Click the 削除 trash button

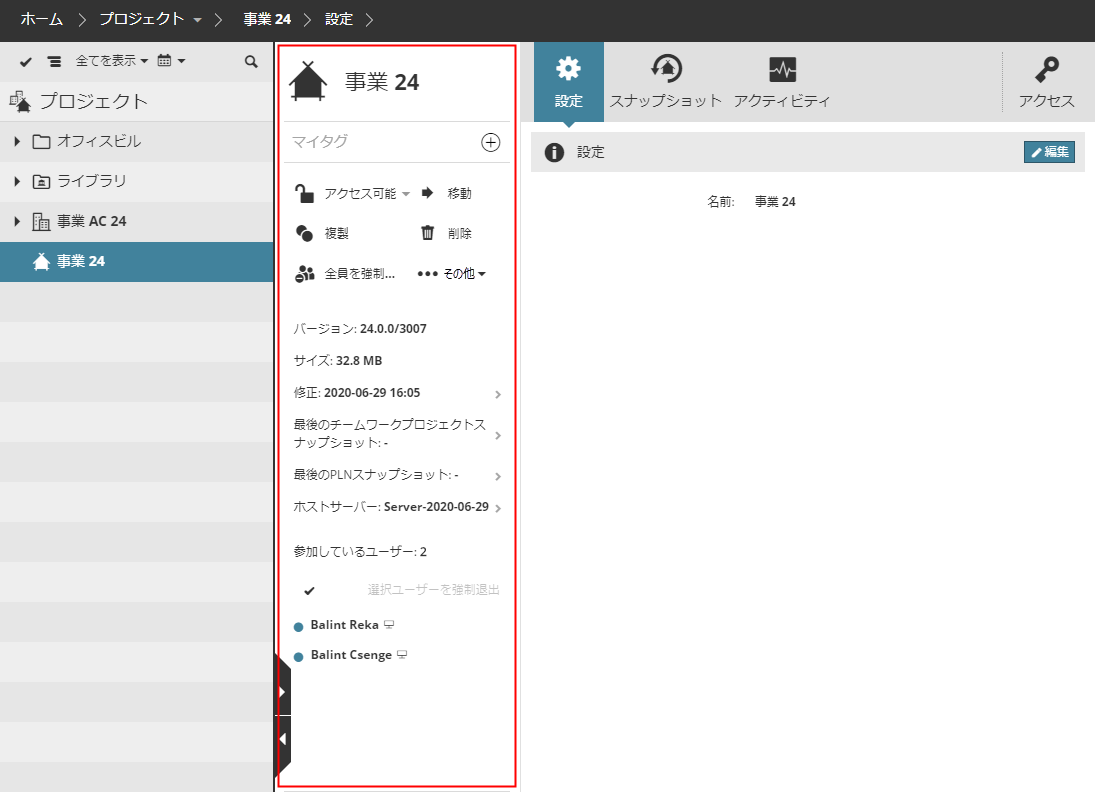coord(446,233)
